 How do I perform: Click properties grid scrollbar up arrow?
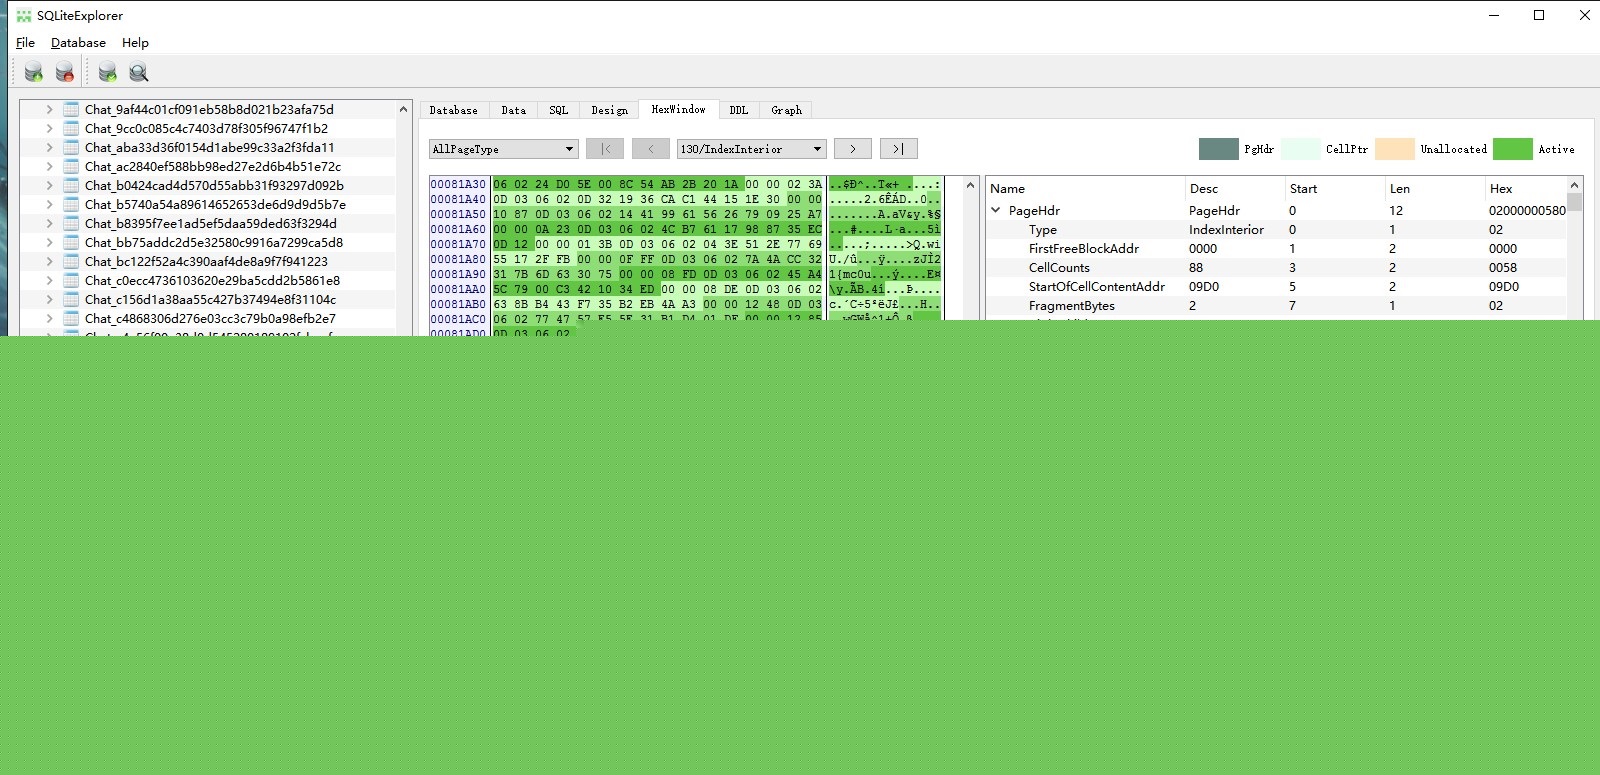[x=1575, y=185]
